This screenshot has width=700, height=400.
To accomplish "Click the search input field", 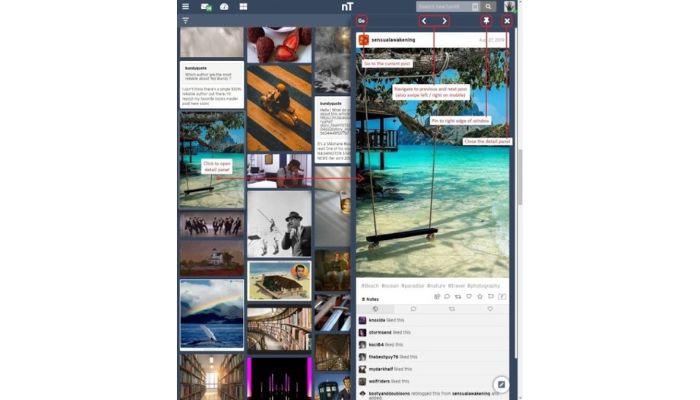I will coord(448,7).
